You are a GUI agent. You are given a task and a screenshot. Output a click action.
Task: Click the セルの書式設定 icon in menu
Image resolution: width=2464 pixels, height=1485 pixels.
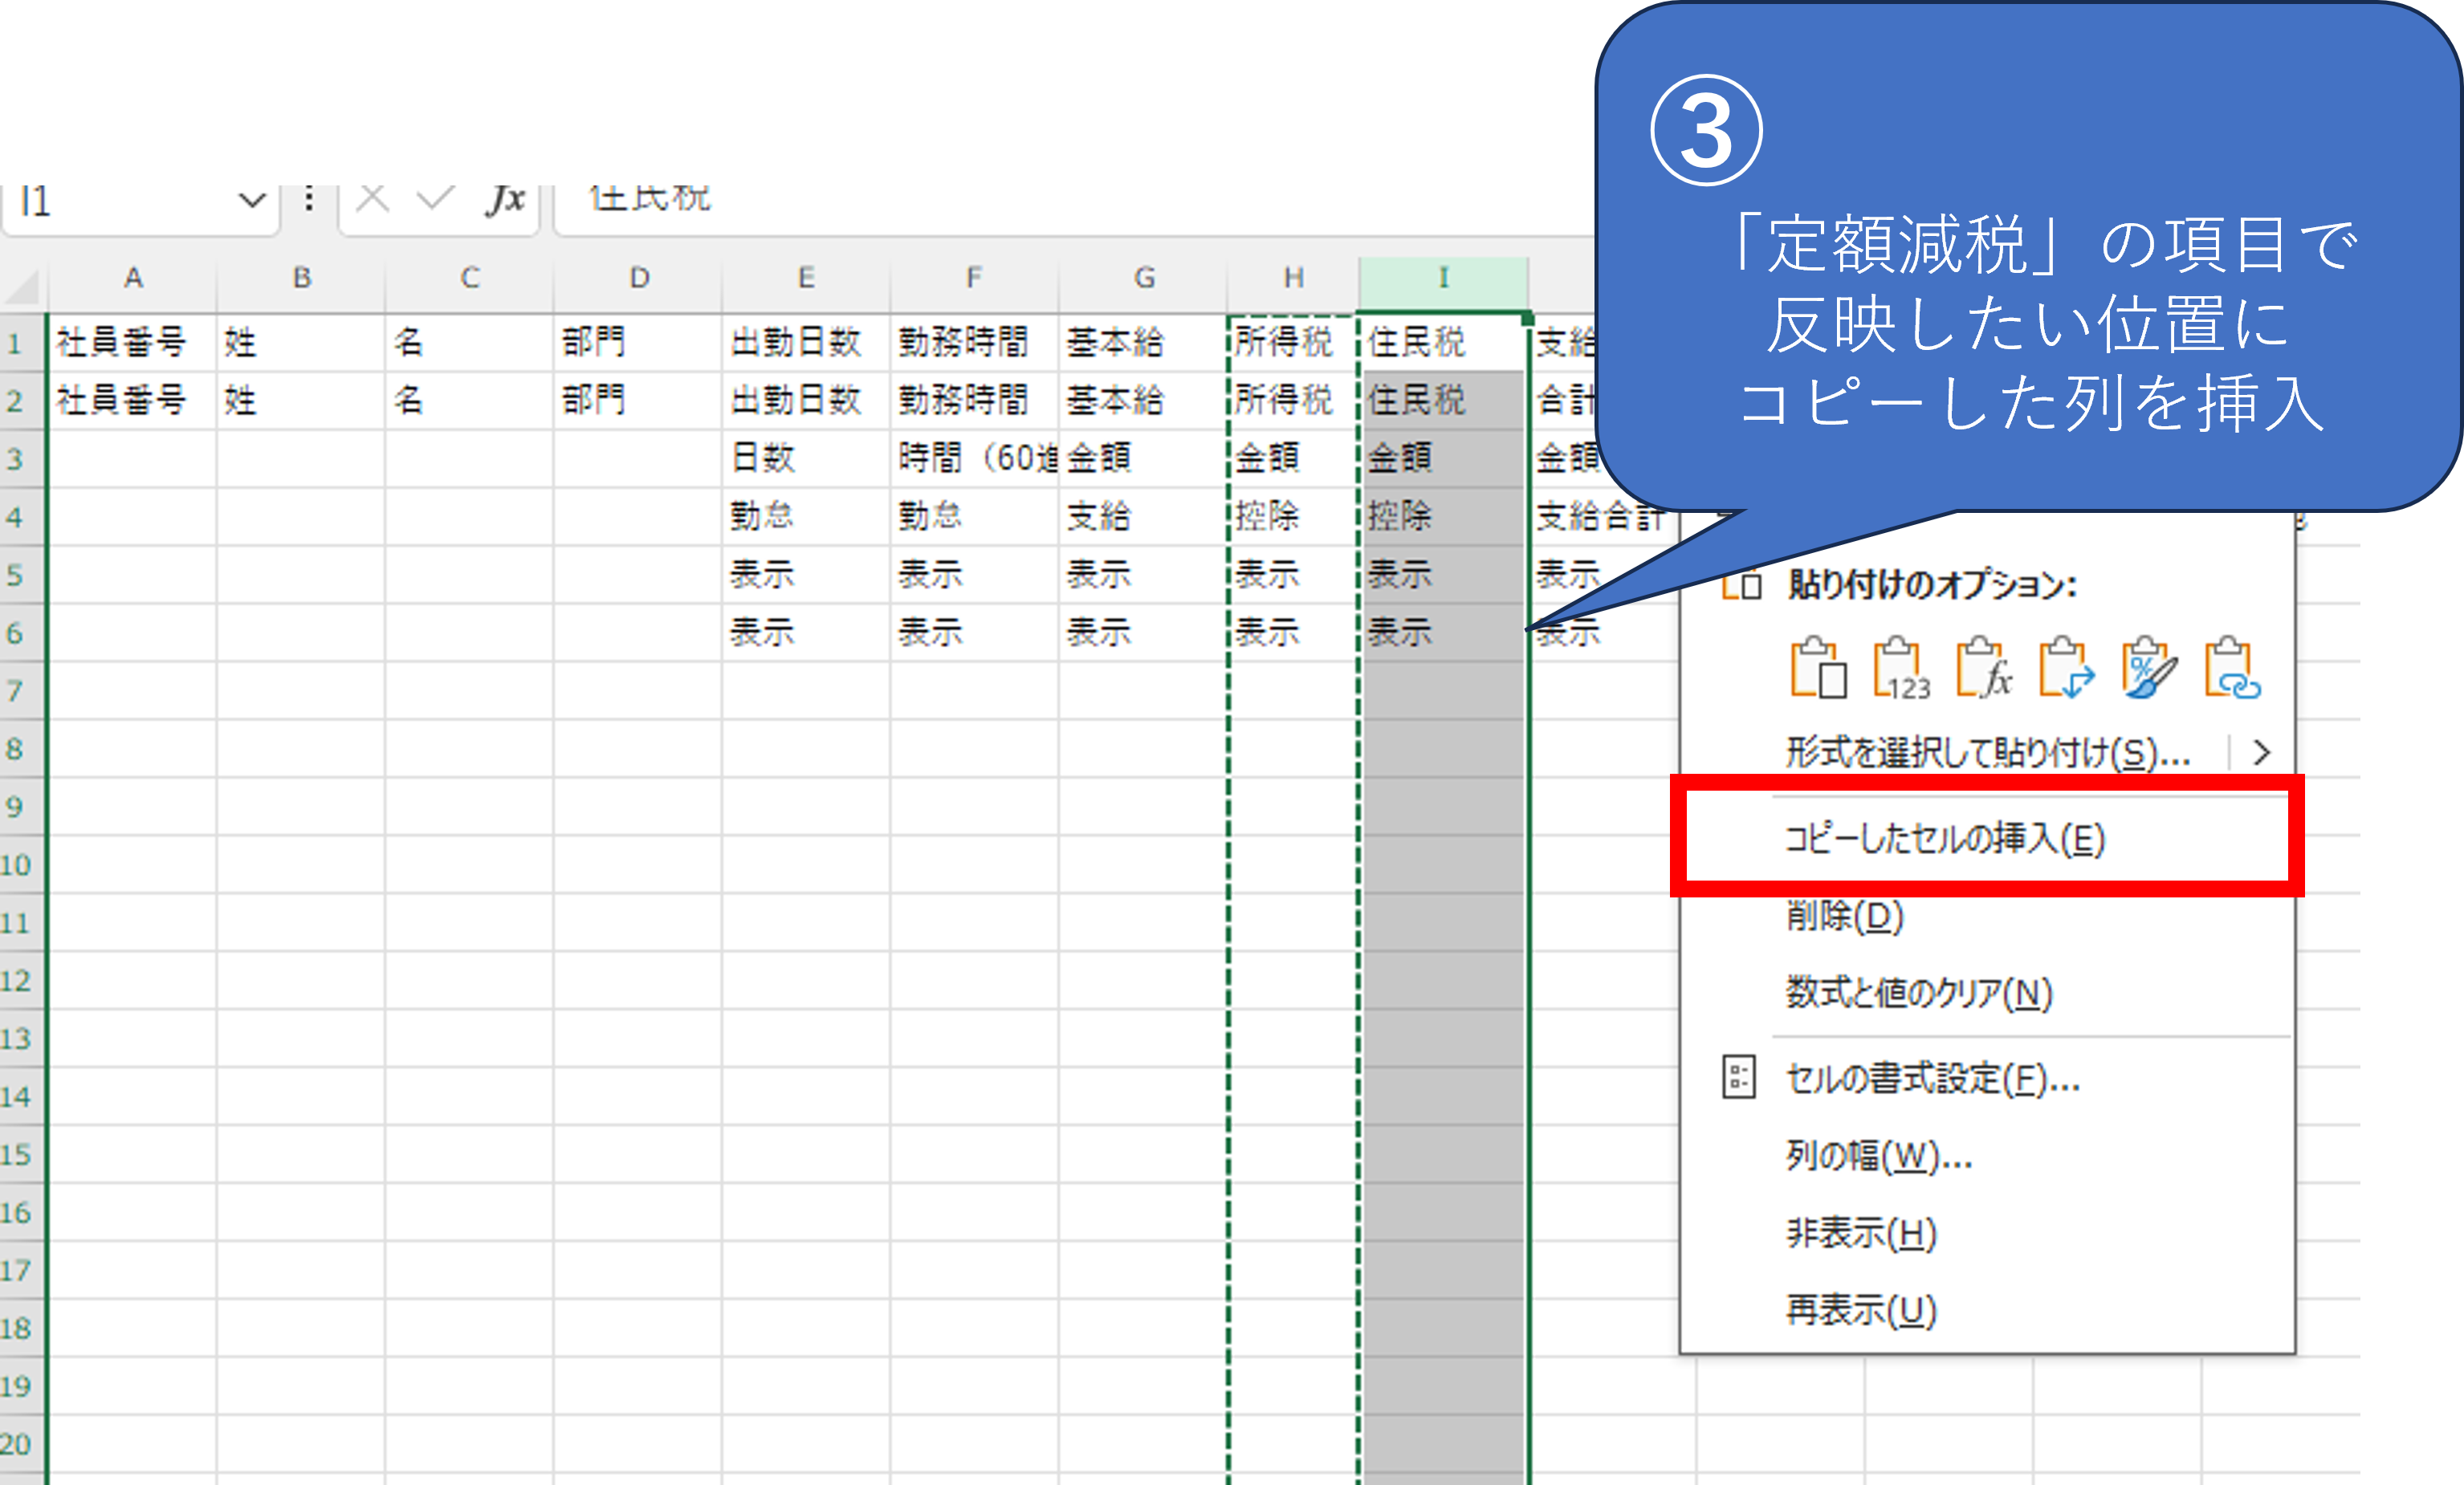coord(1739,1077)
